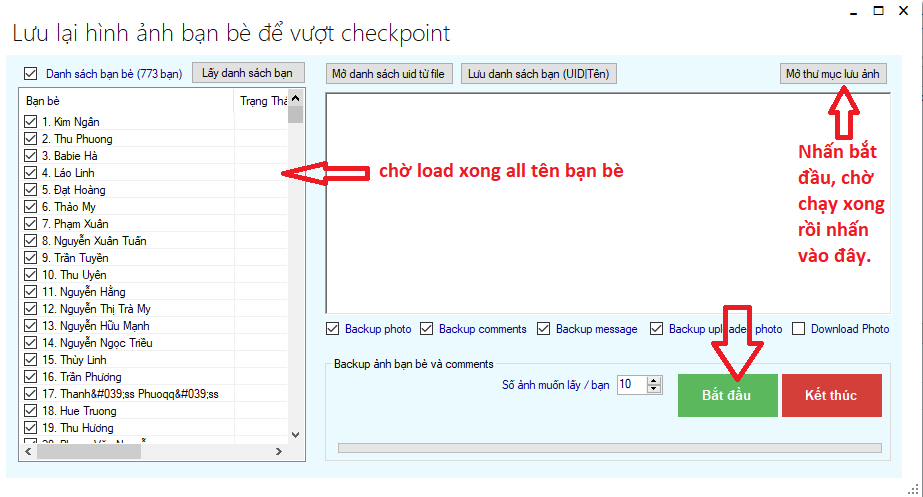Viewport: 923px width, 497px height.
Task: Enable Download Photo checkbox
Action: pos(798,329)
